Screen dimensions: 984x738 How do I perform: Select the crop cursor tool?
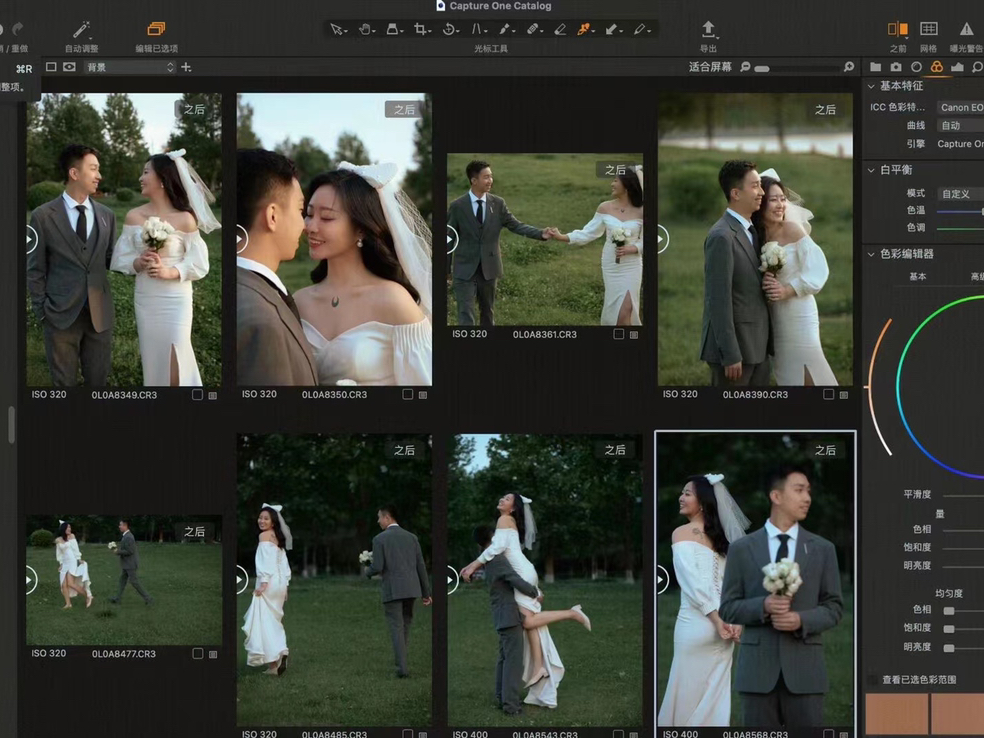click(421, 30)
